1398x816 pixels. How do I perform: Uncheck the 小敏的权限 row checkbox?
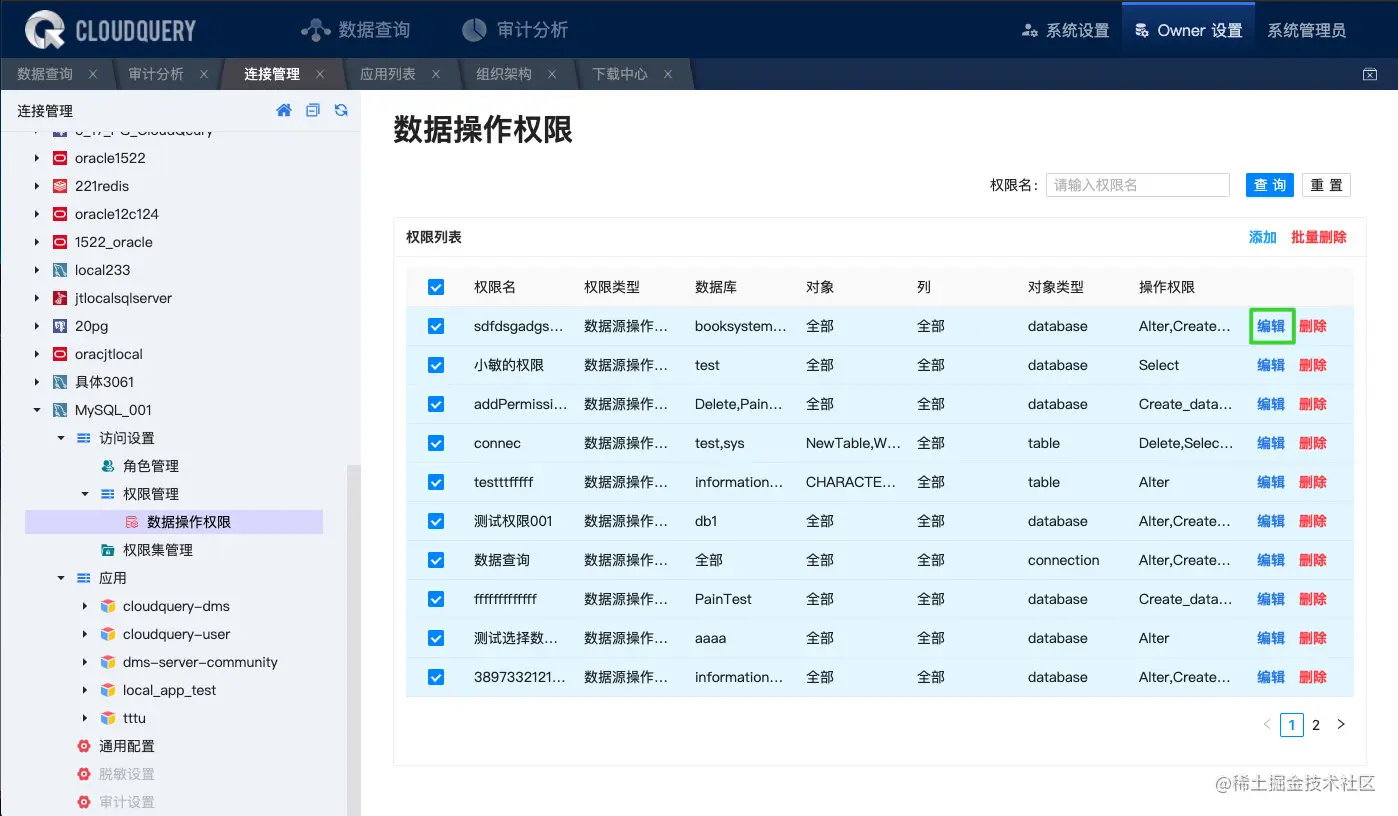[436, 365]
